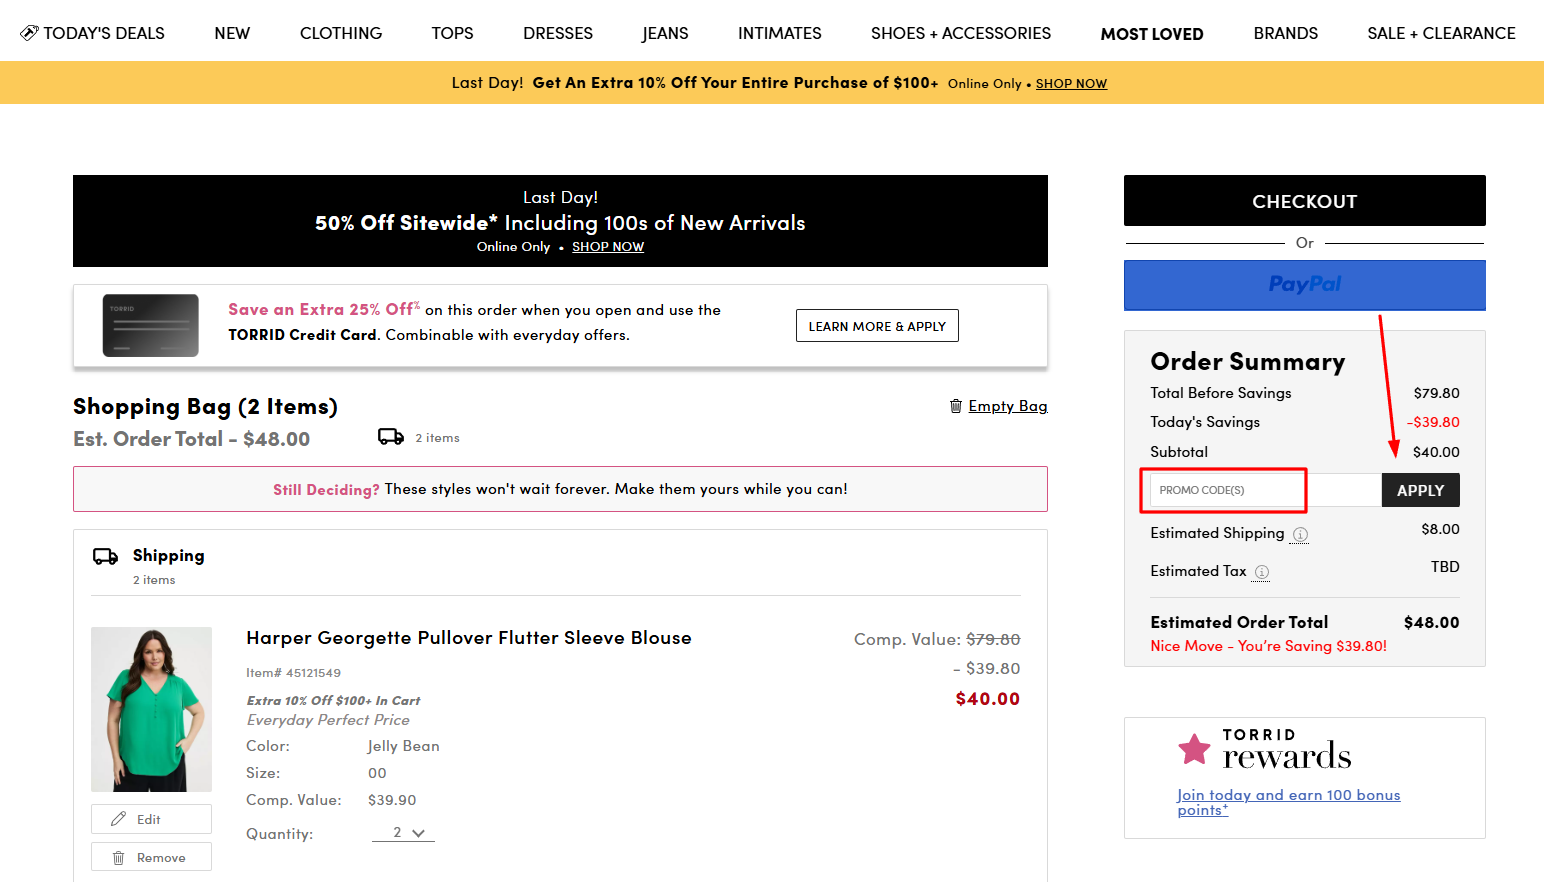Click the TORRID credit card image
The image size is (1544, 882).
(x=151, y=325)
